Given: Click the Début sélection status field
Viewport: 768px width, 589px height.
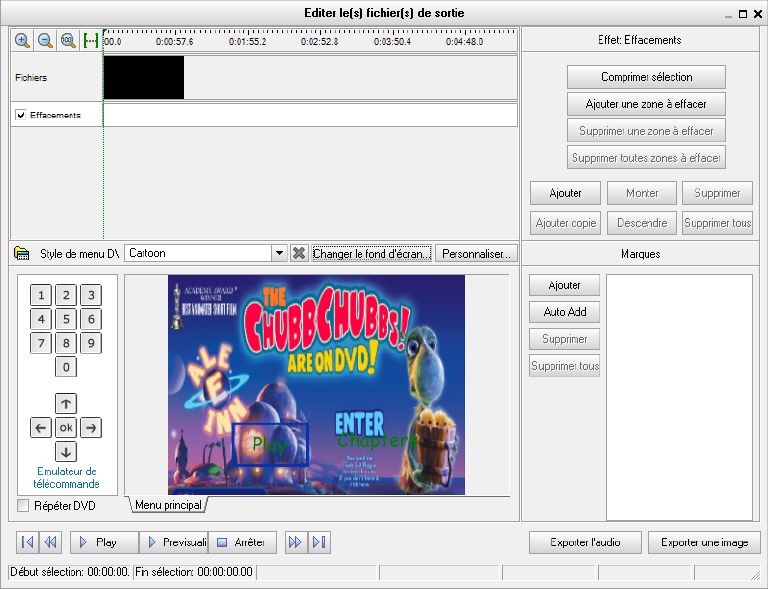Looking at the screenshot, I should point(70,572).
